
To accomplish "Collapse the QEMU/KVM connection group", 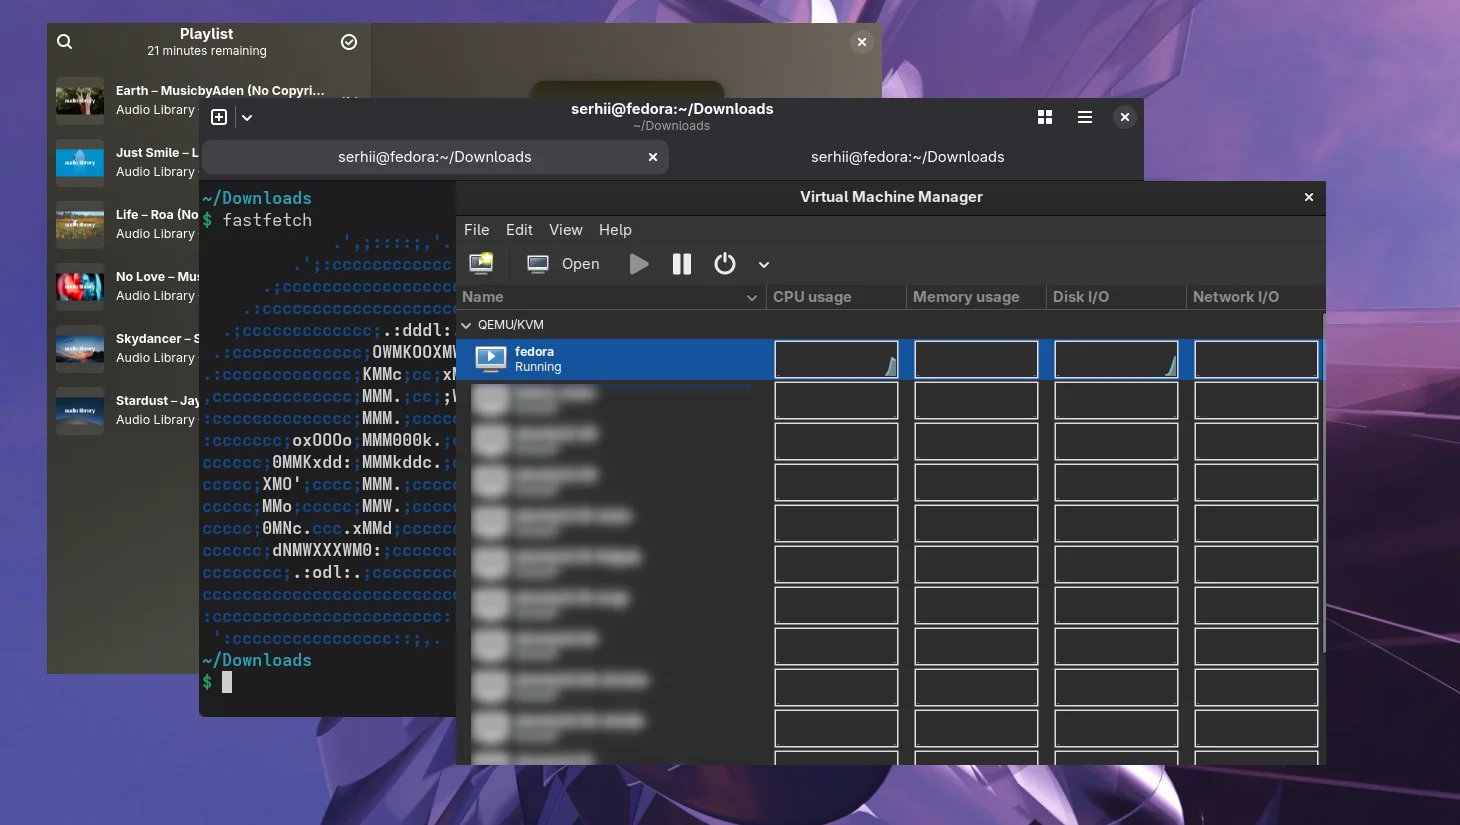I will pyautogui.click(x=466, y=325).
